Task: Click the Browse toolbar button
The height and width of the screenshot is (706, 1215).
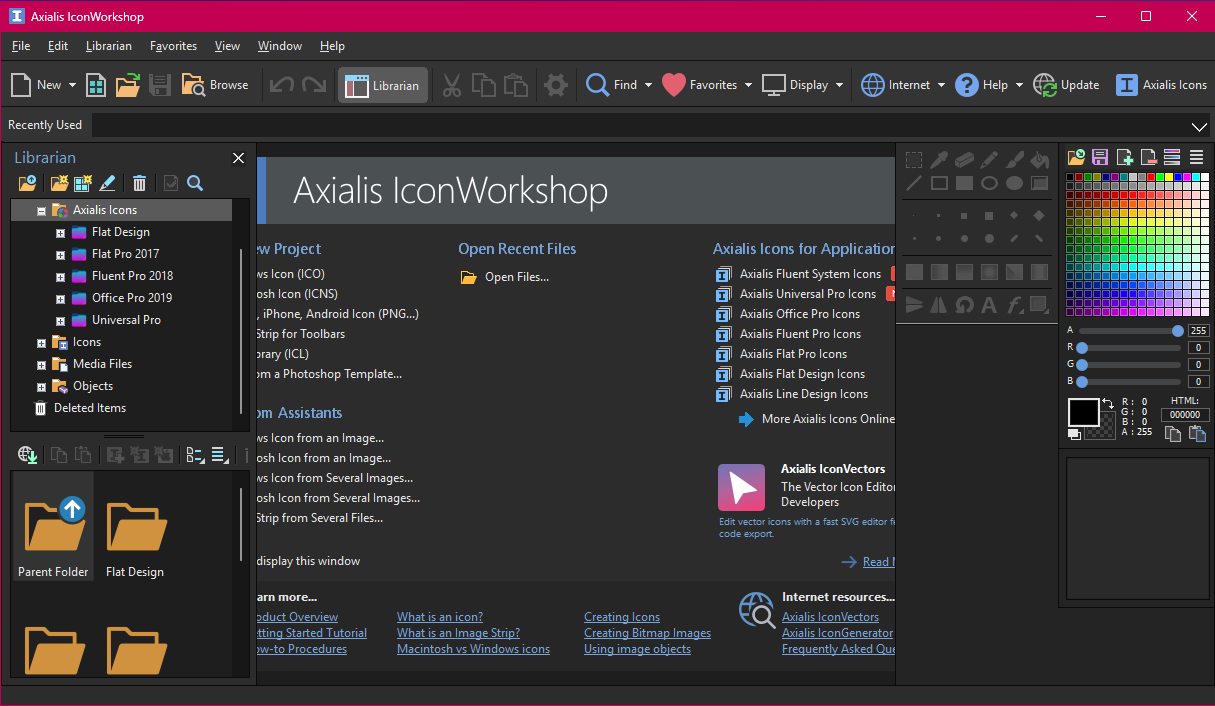Action: point(215,85)
